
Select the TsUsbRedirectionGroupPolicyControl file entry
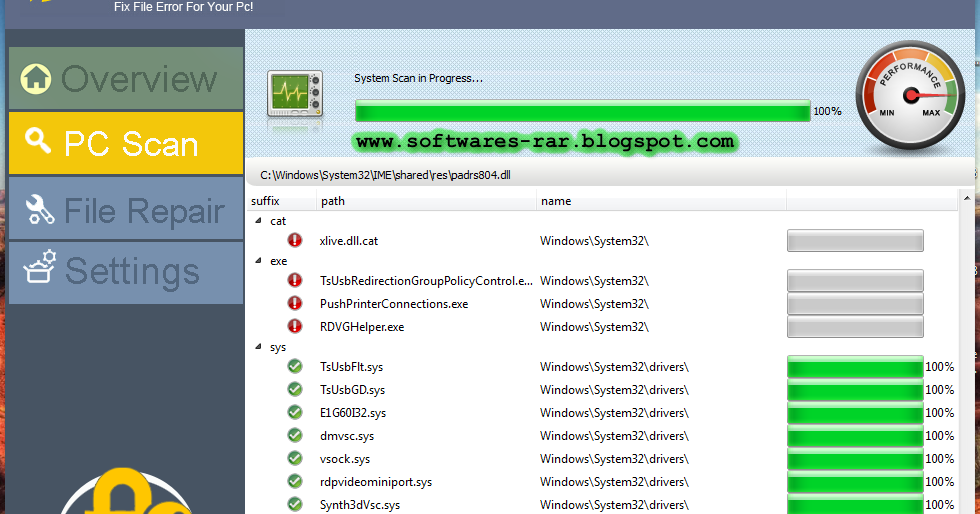coord(426,281)
